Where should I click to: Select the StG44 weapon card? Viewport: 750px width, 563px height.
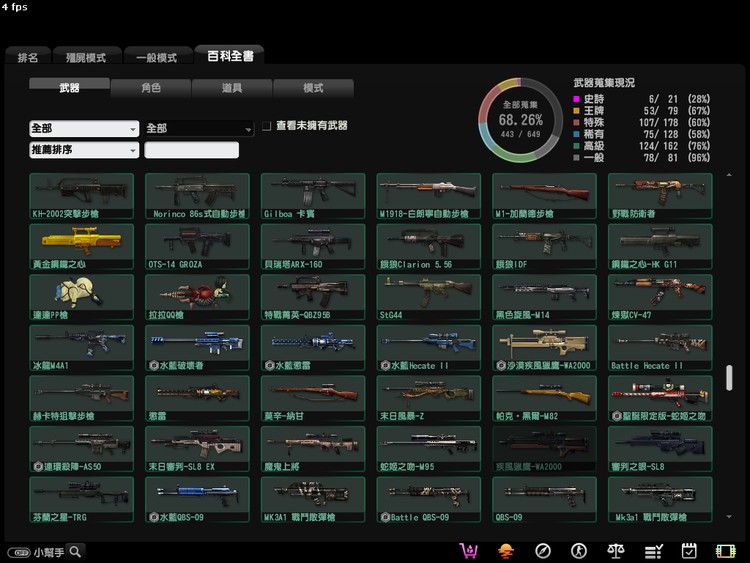(x=429, y=297)
